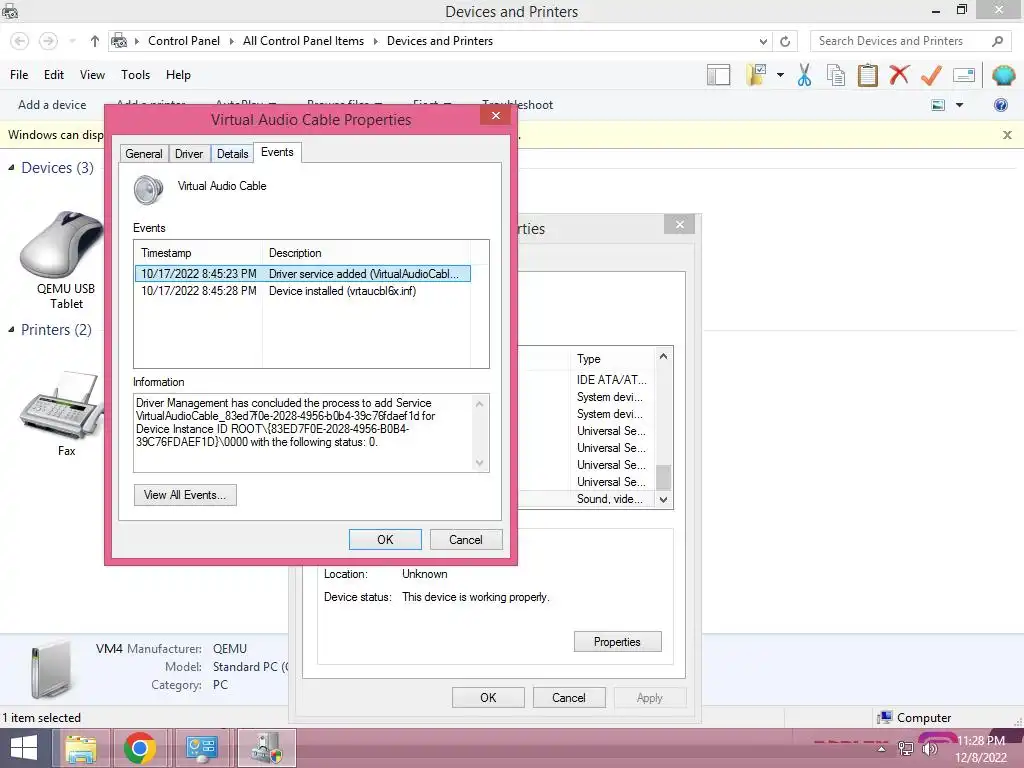
Task: Go up one level with Up arrow
Action: pyautogui.click(x=95, y=41)
